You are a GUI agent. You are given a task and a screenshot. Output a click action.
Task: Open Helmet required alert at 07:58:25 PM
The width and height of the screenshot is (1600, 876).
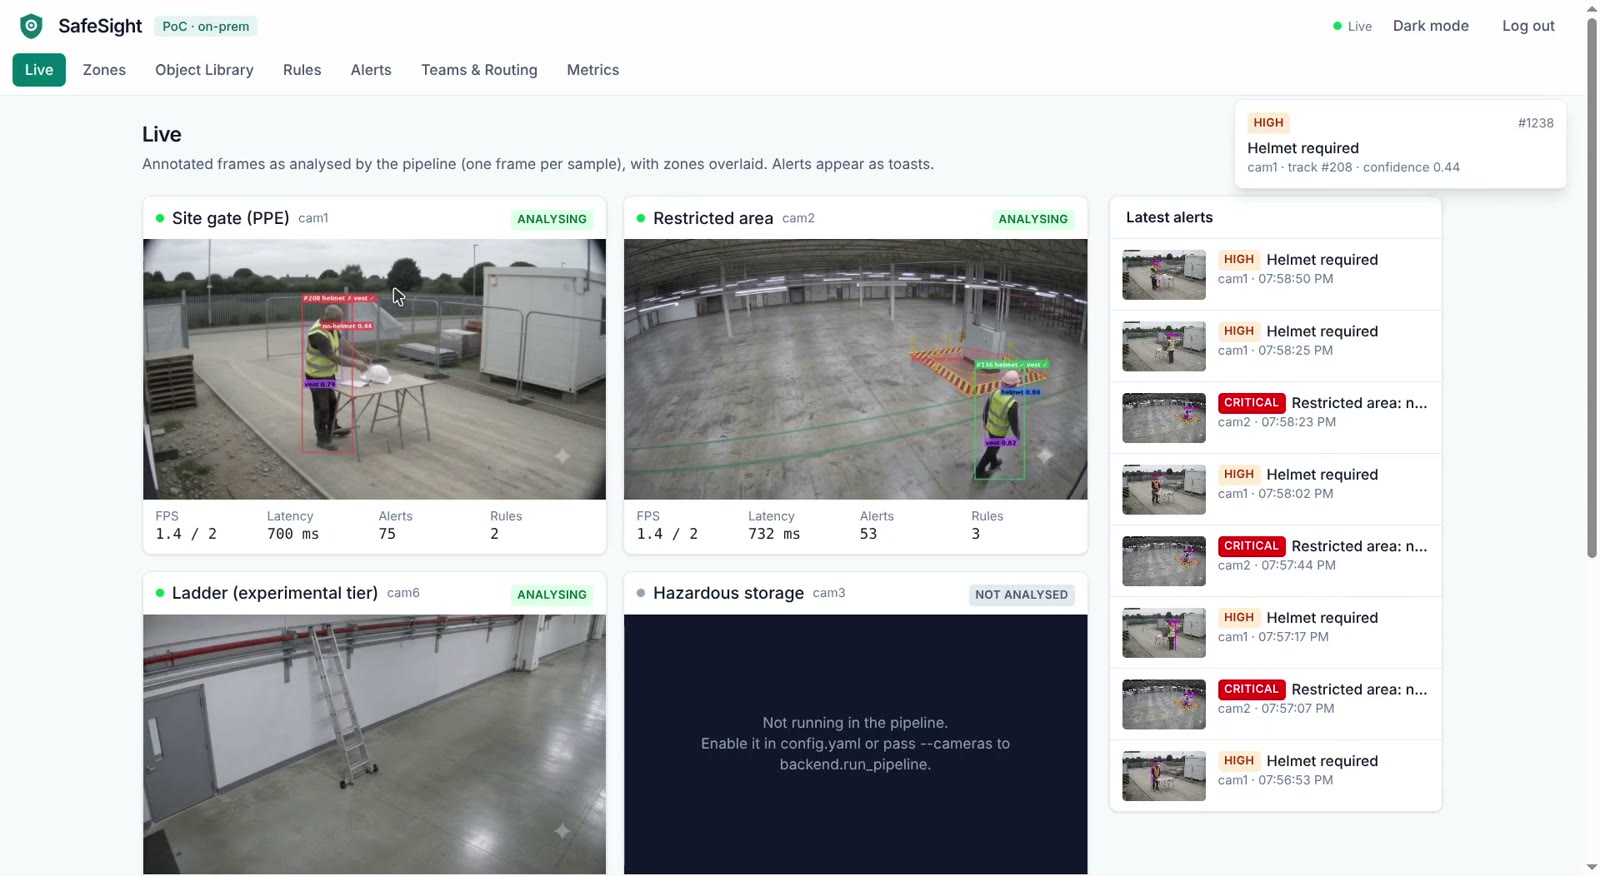[1275, 346]
